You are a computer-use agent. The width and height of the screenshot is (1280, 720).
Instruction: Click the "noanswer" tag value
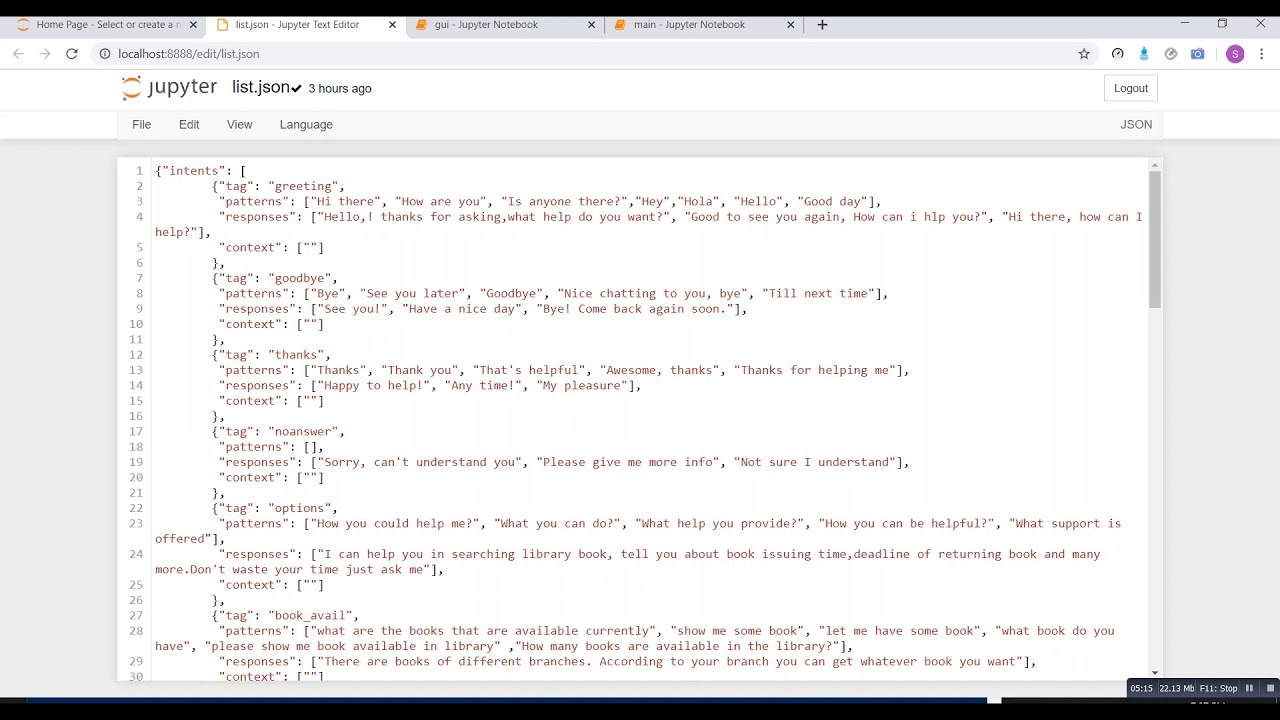303,432
